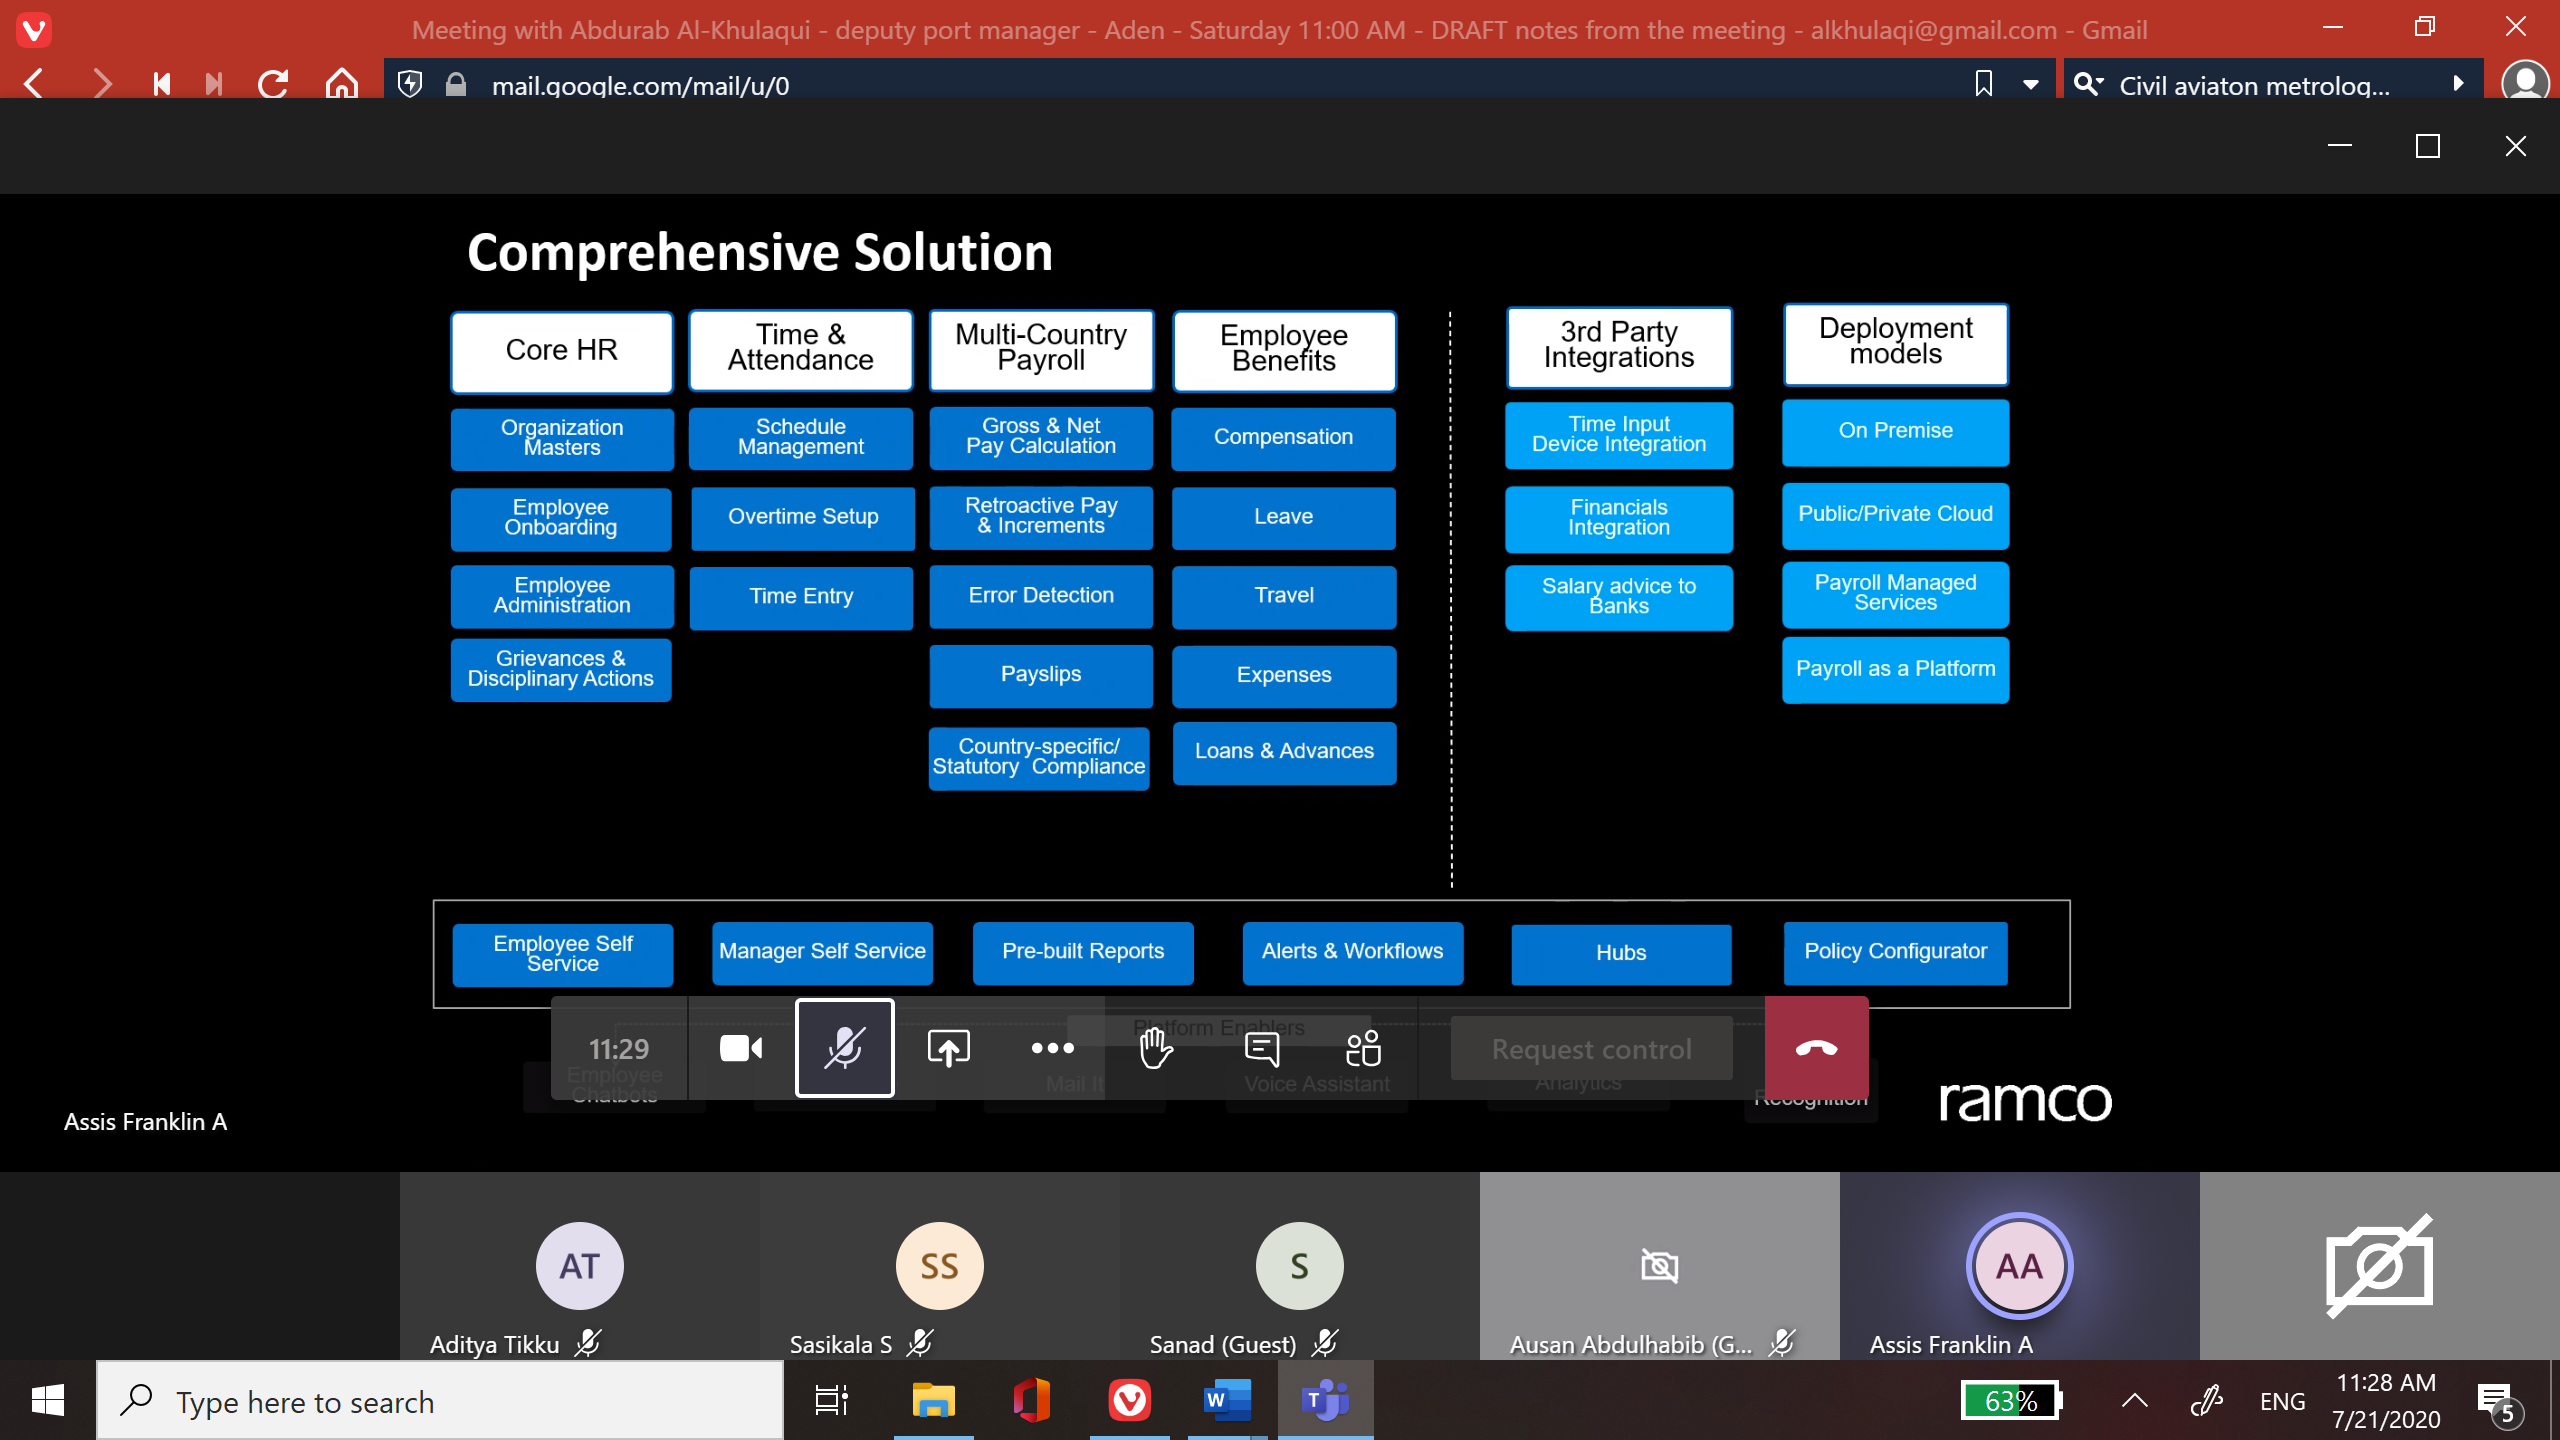Click Manager Self Service box
The width and height of the screenshot is (2560, 1440).
(x=823, y=952)
